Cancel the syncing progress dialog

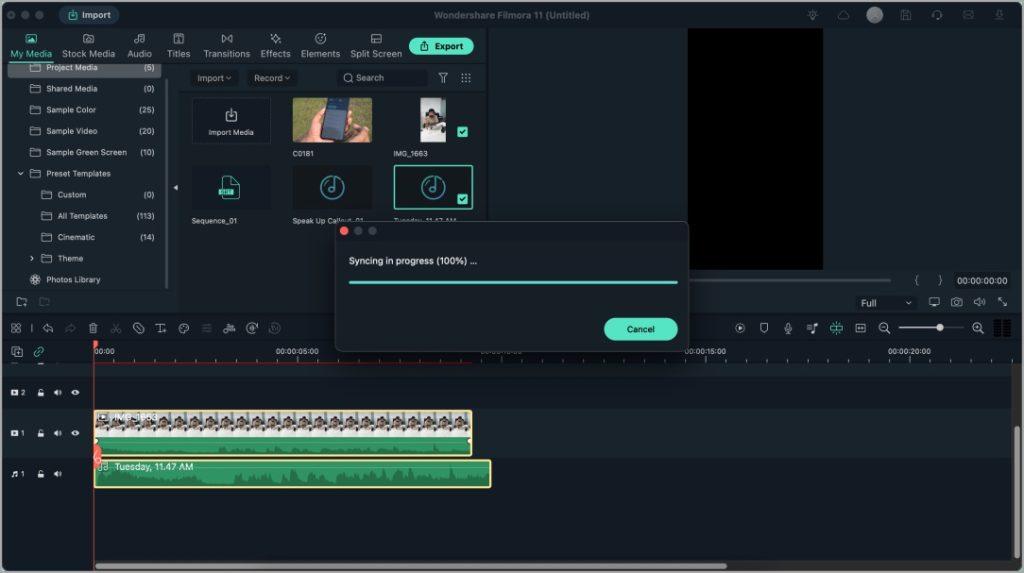[640, 329]
